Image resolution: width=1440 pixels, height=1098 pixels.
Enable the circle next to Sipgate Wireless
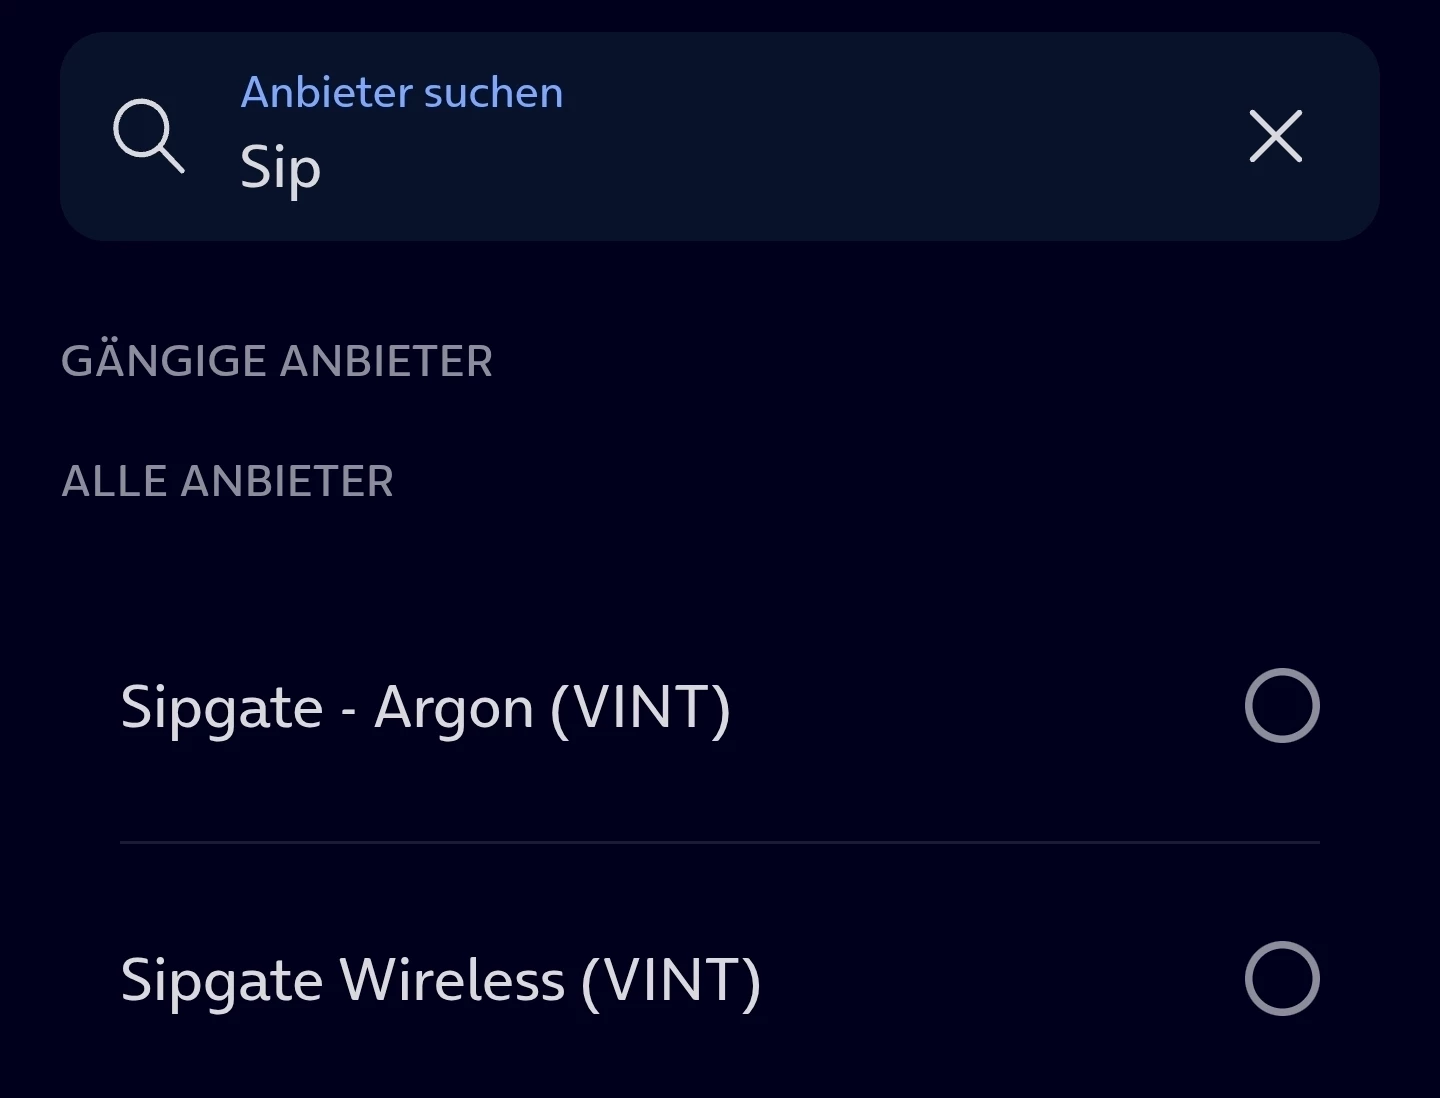tap(1281, 979)
